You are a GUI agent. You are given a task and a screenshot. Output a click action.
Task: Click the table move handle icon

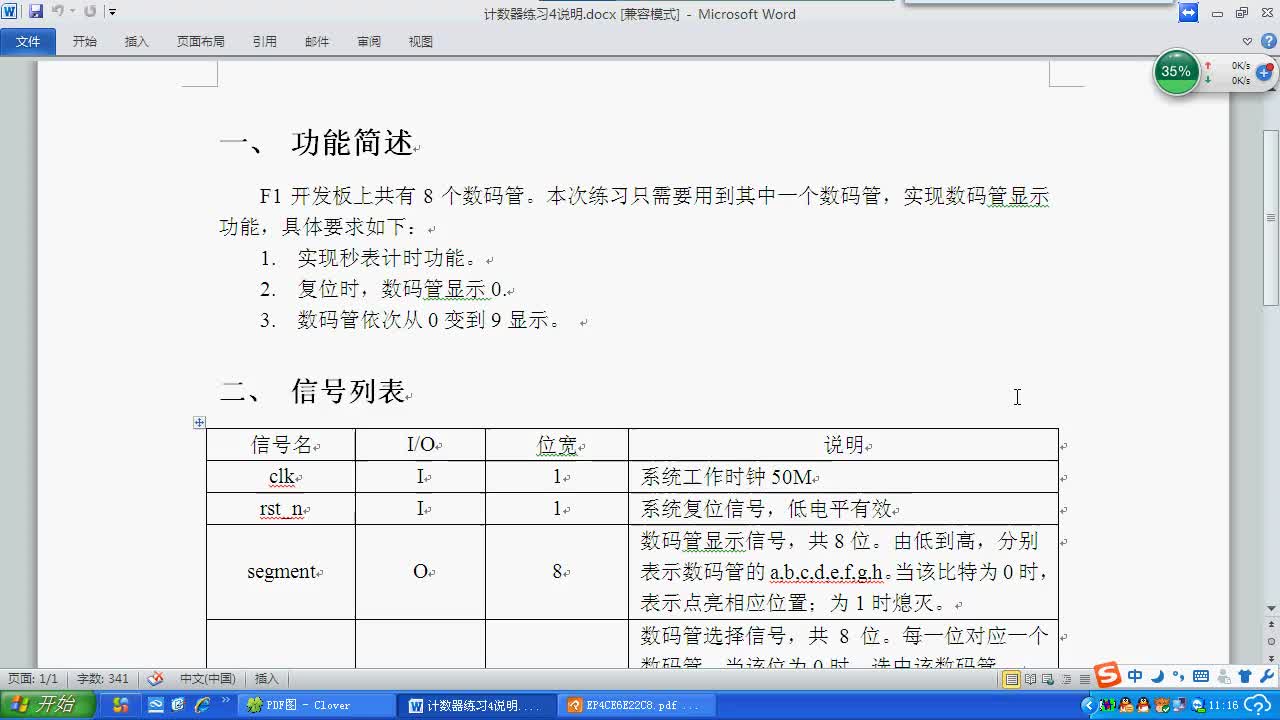coord(199,423)
